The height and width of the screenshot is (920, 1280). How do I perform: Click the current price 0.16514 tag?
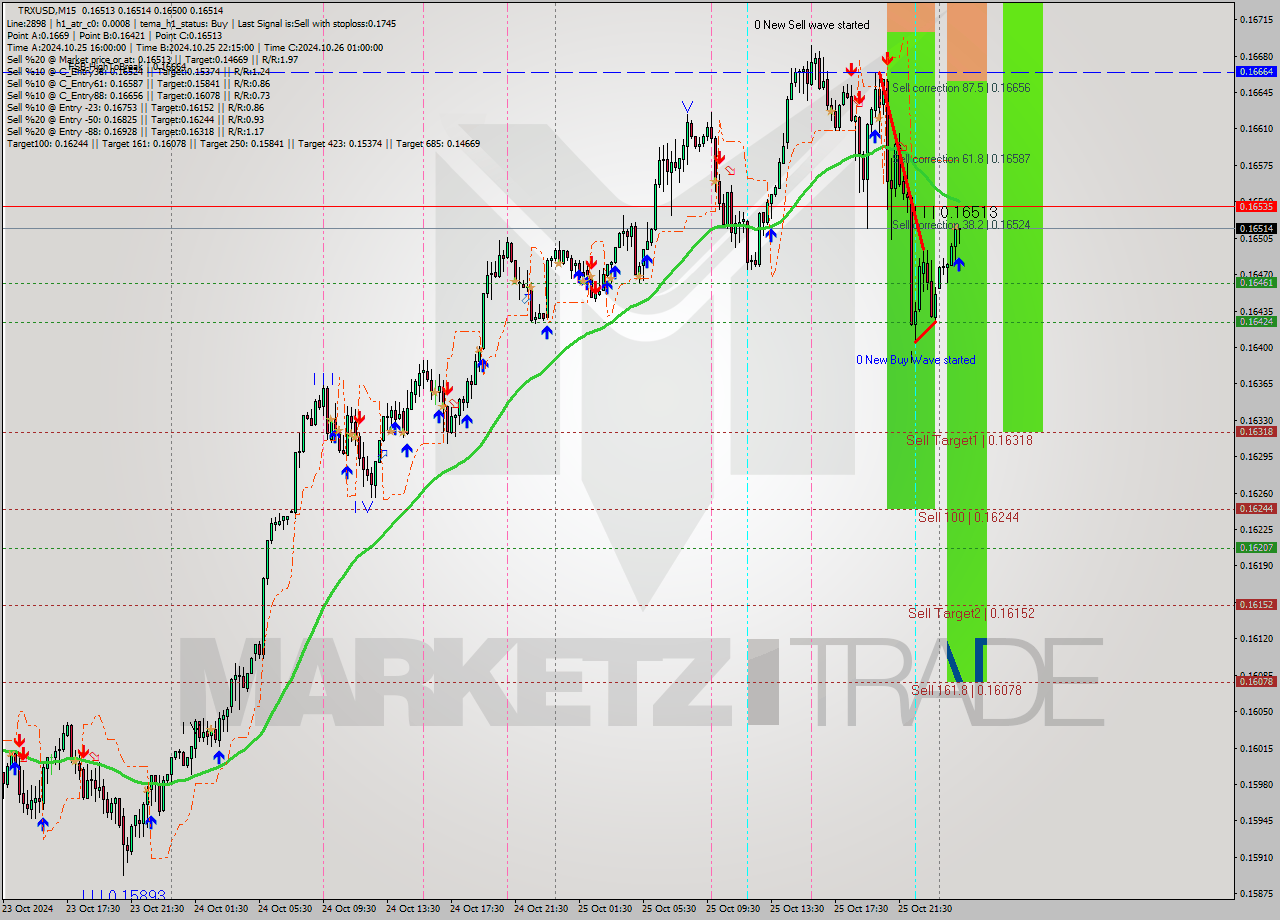pos(1256,228)
